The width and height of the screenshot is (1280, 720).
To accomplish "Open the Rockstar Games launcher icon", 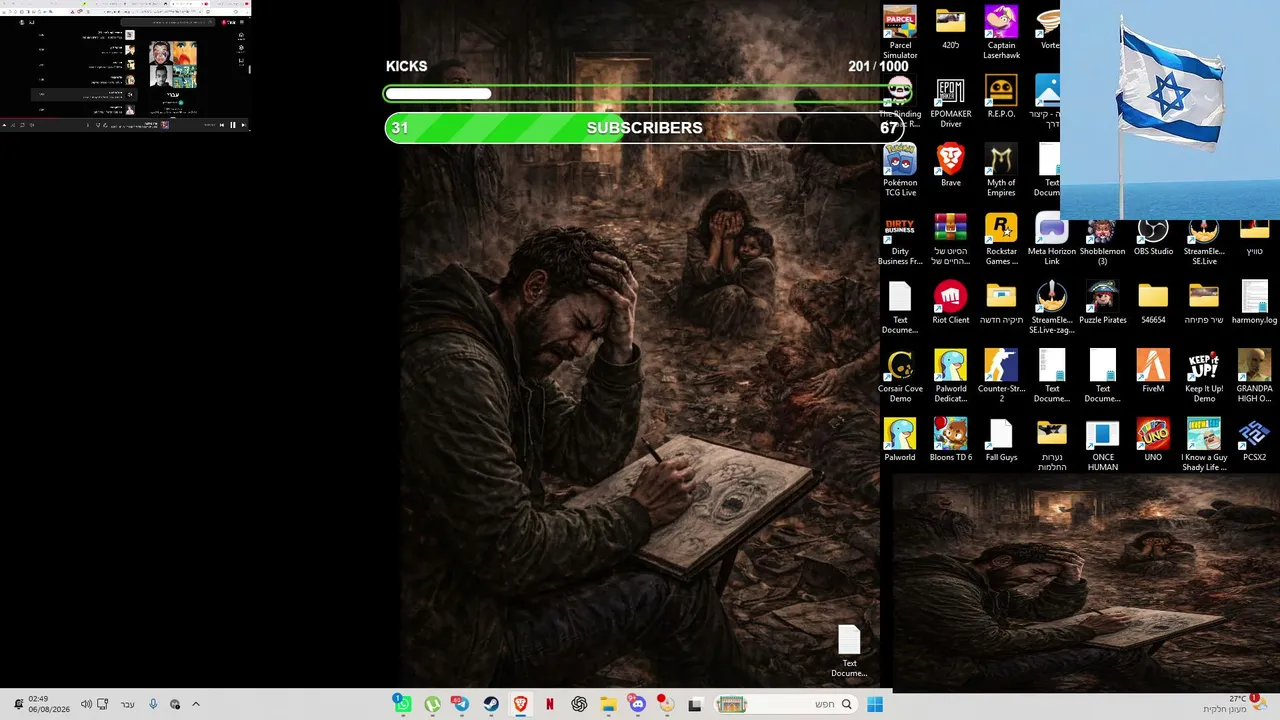I will click(x=1001, y=239).
